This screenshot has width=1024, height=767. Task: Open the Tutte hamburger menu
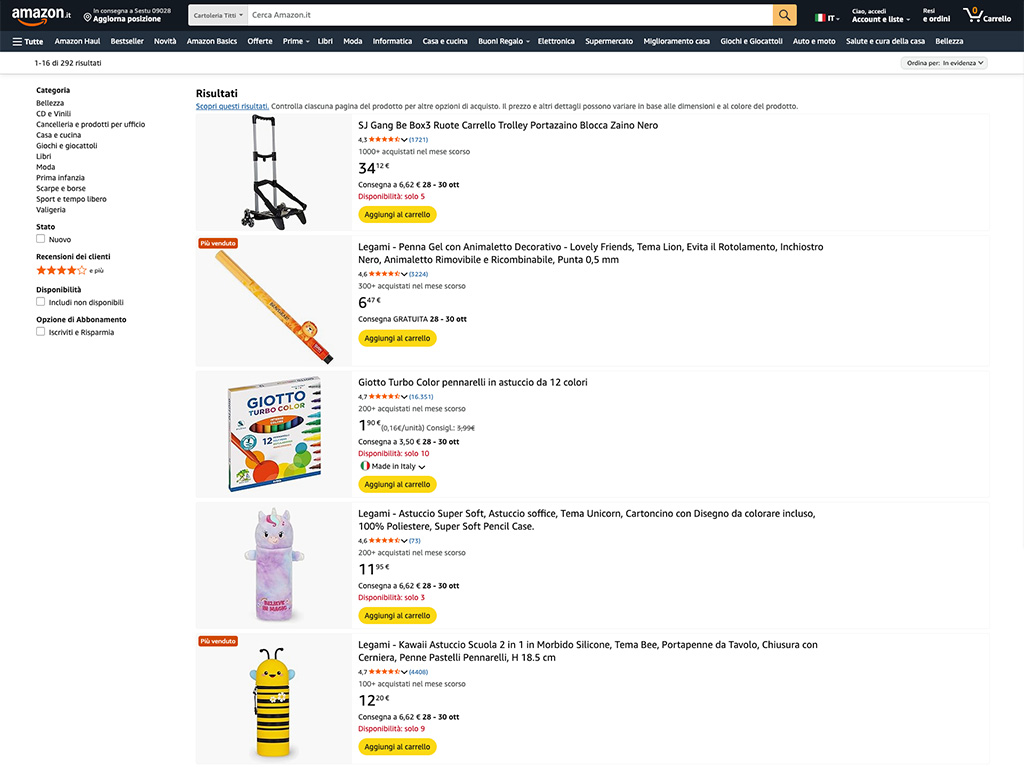[27, 41]
